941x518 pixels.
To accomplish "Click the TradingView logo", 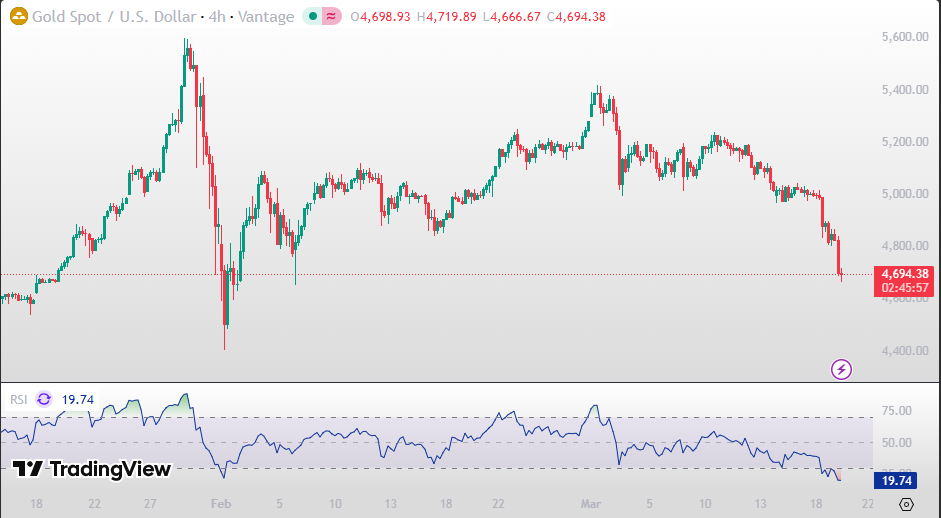I will click(x=92, y=469).
